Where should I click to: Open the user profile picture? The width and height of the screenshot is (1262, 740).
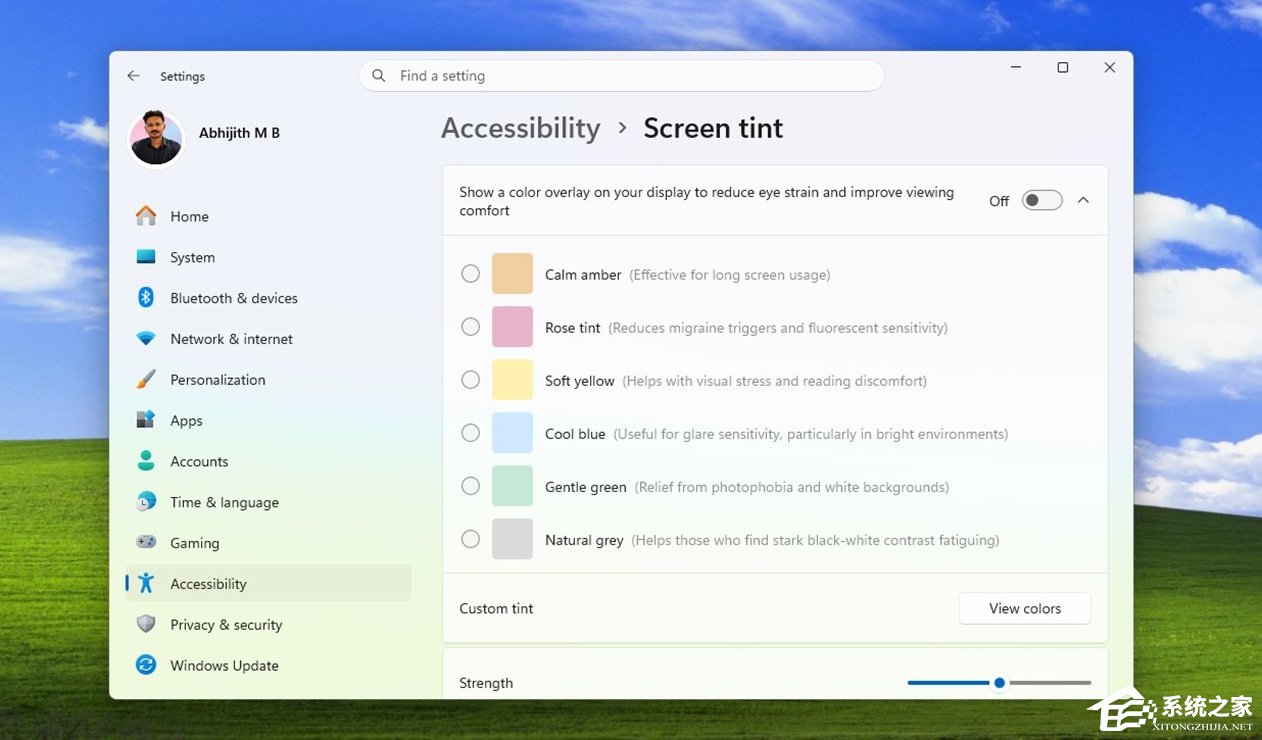[x=156, y=138]
